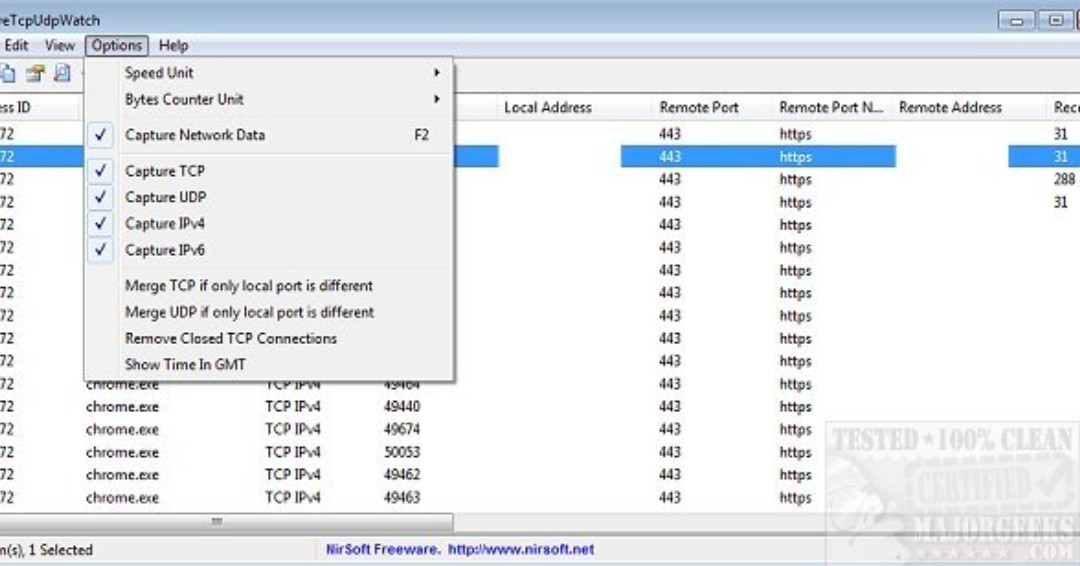Sort by Remote Port Name column header
The height and width of the screenshot is (566, 1080).
pyautogui.click(x=831, y=107)
